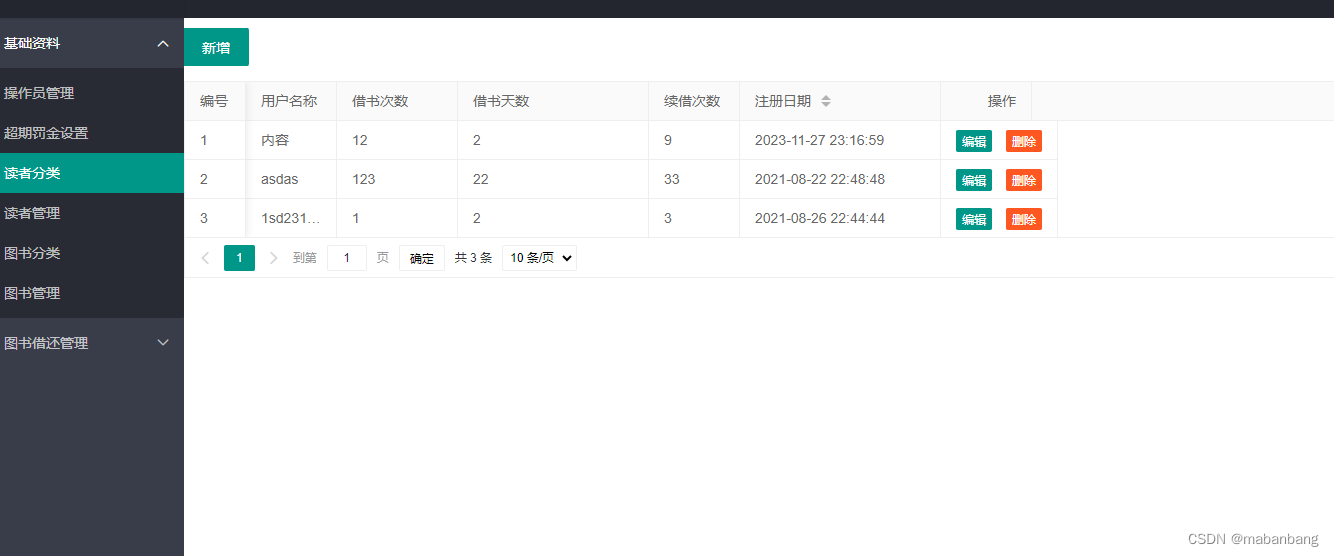
Task: Select 读者分类 in the sidebar
Action: click(x=92, y=173)
